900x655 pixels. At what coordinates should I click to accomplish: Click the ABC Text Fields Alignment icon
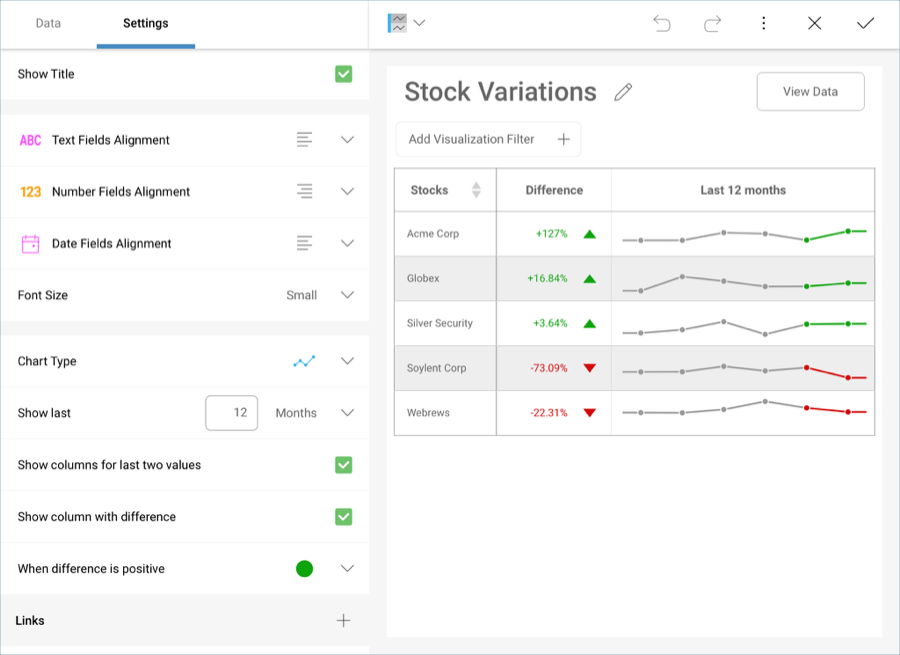[27, 139]
